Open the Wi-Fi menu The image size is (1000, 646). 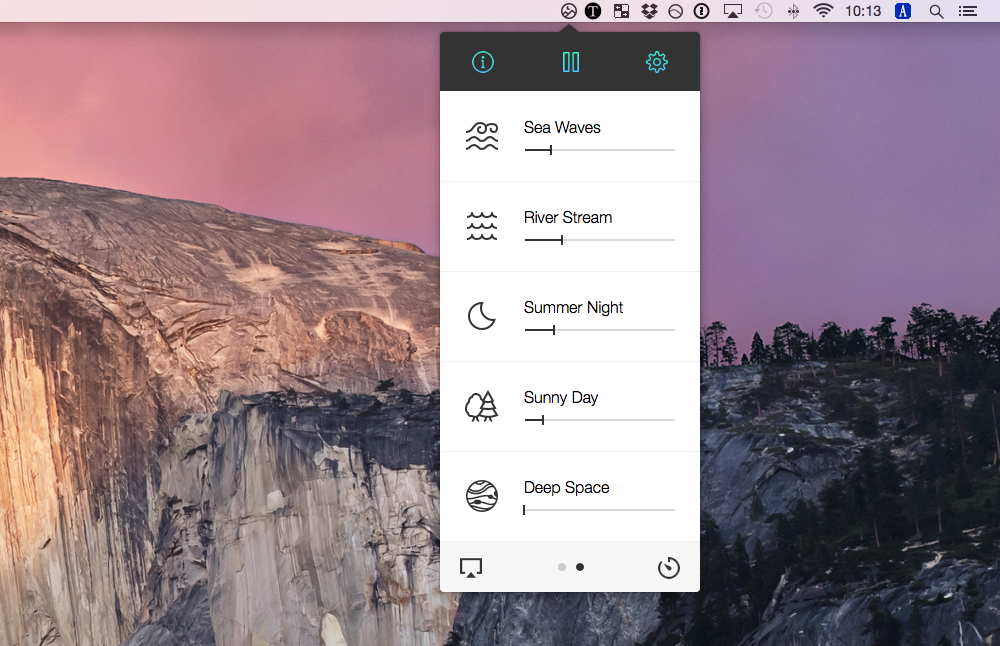coord(823,11)
